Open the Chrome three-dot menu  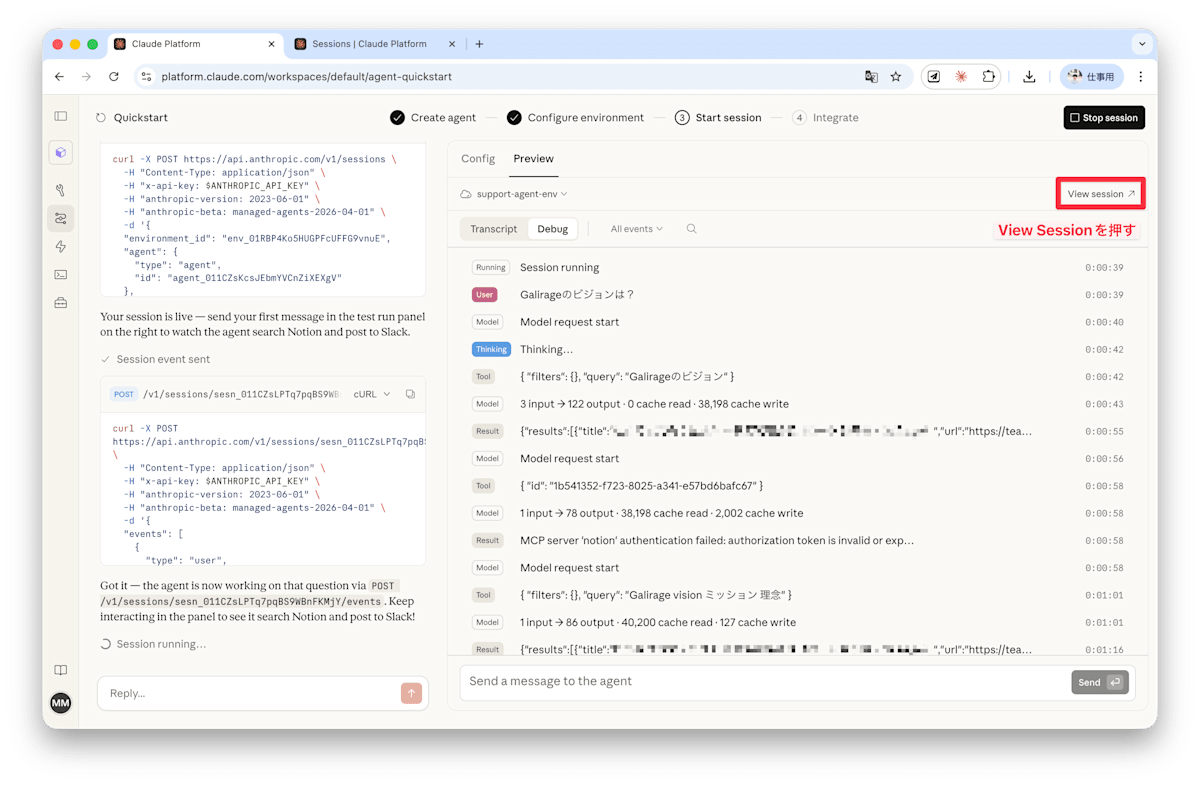point(1140,76)
